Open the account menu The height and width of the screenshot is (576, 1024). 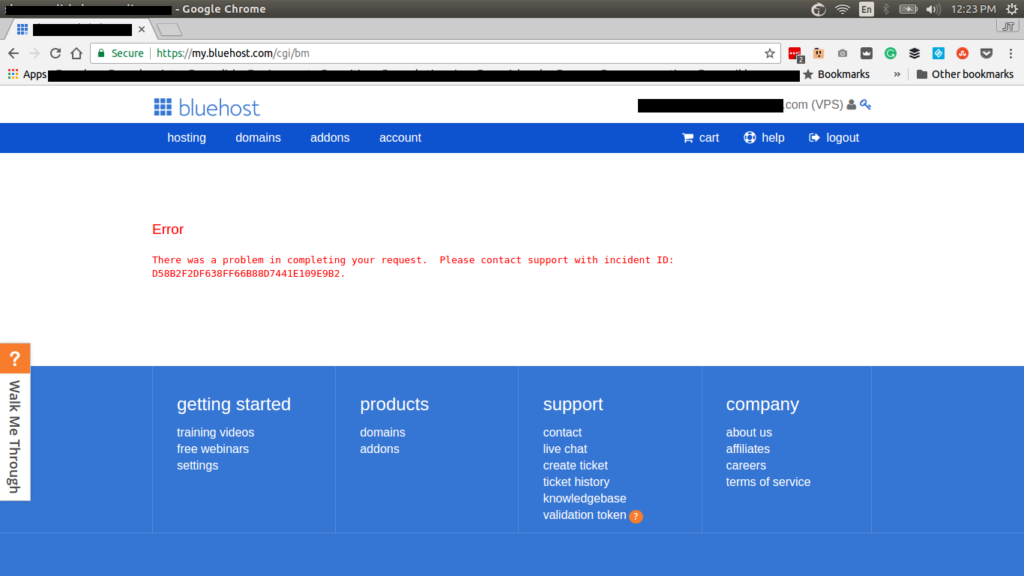tap(400, 138)
